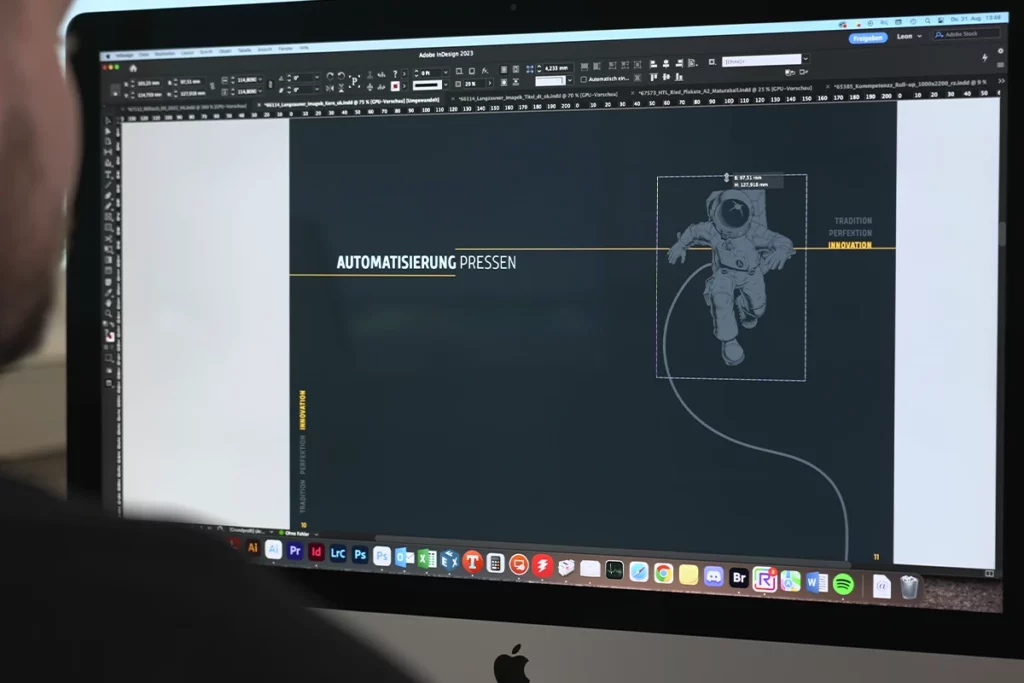Switch to the HTL_Ried_Plakate_A2_Maturaball.indd tab
The width and height of the screenshot is (1024, 683).
point(726,90)
